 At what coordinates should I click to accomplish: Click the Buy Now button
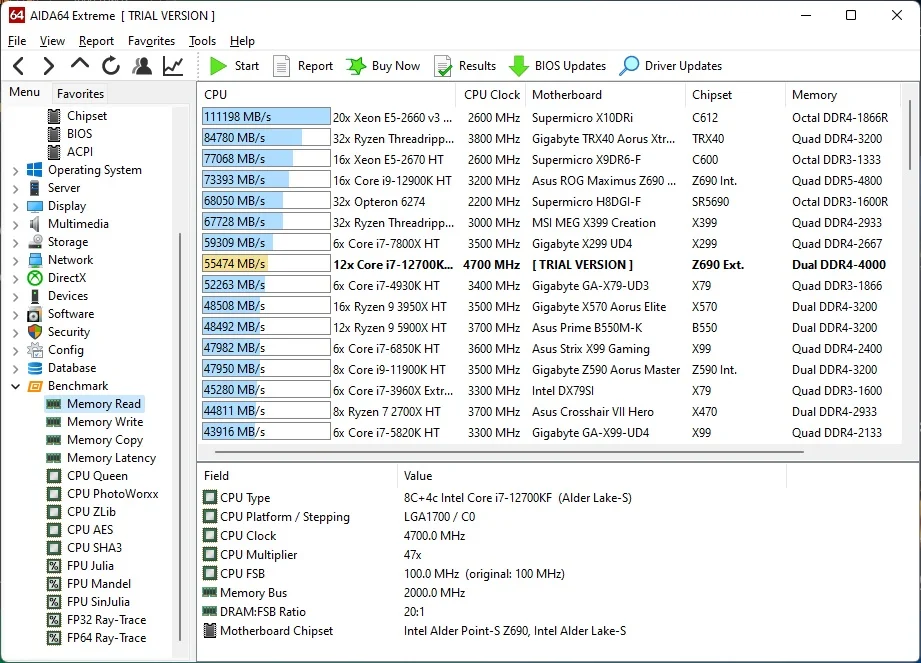(383, 66)
